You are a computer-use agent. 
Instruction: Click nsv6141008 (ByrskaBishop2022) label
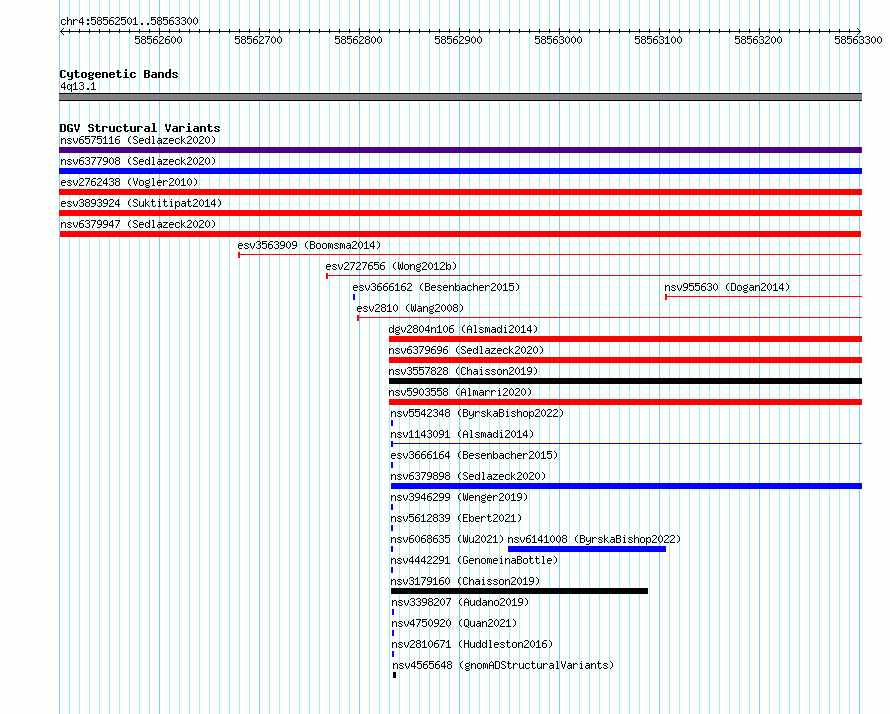594,539
